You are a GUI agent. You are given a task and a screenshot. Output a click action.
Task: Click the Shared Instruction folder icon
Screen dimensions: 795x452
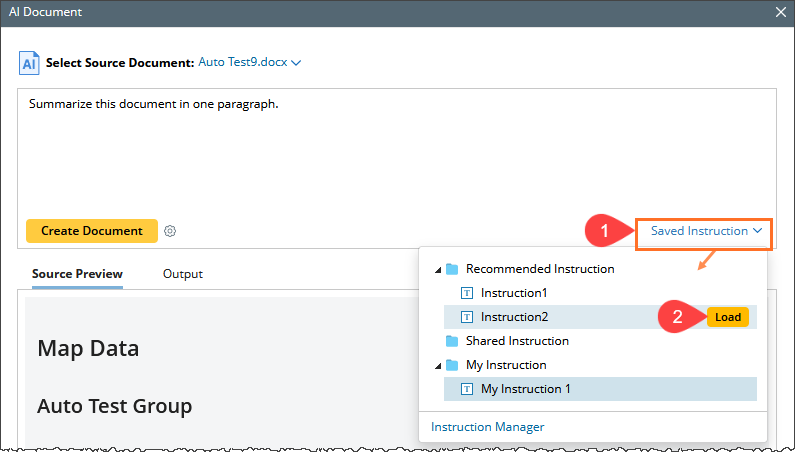click(452, 341)
